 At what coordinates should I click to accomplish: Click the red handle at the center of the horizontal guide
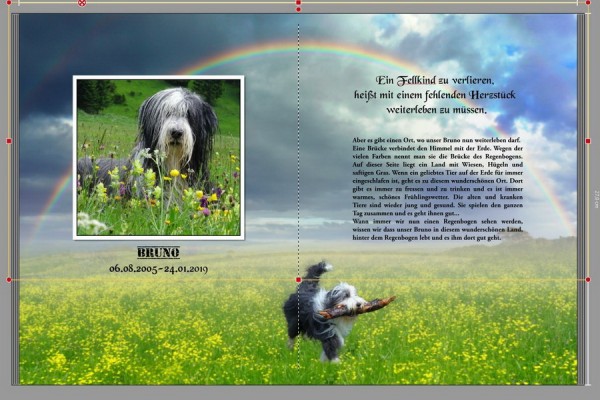pos(298,280)
